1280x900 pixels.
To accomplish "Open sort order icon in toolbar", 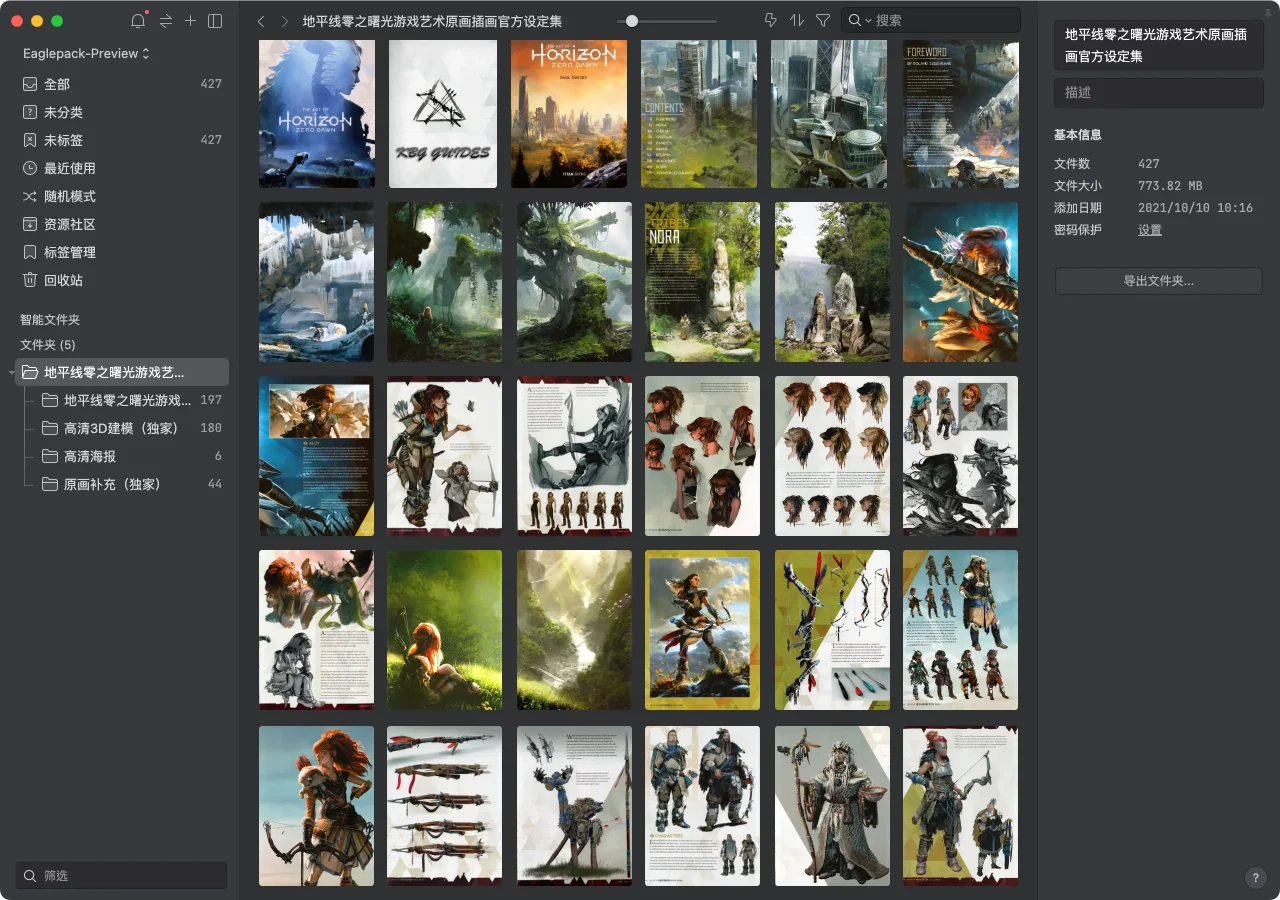I will [x=796, y=20].
